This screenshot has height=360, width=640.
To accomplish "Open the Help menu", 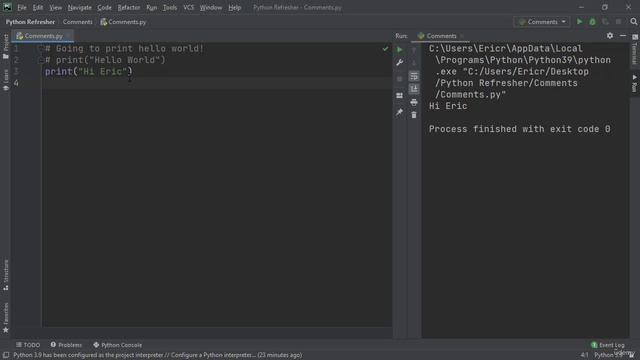I will [x=234, y=7].
